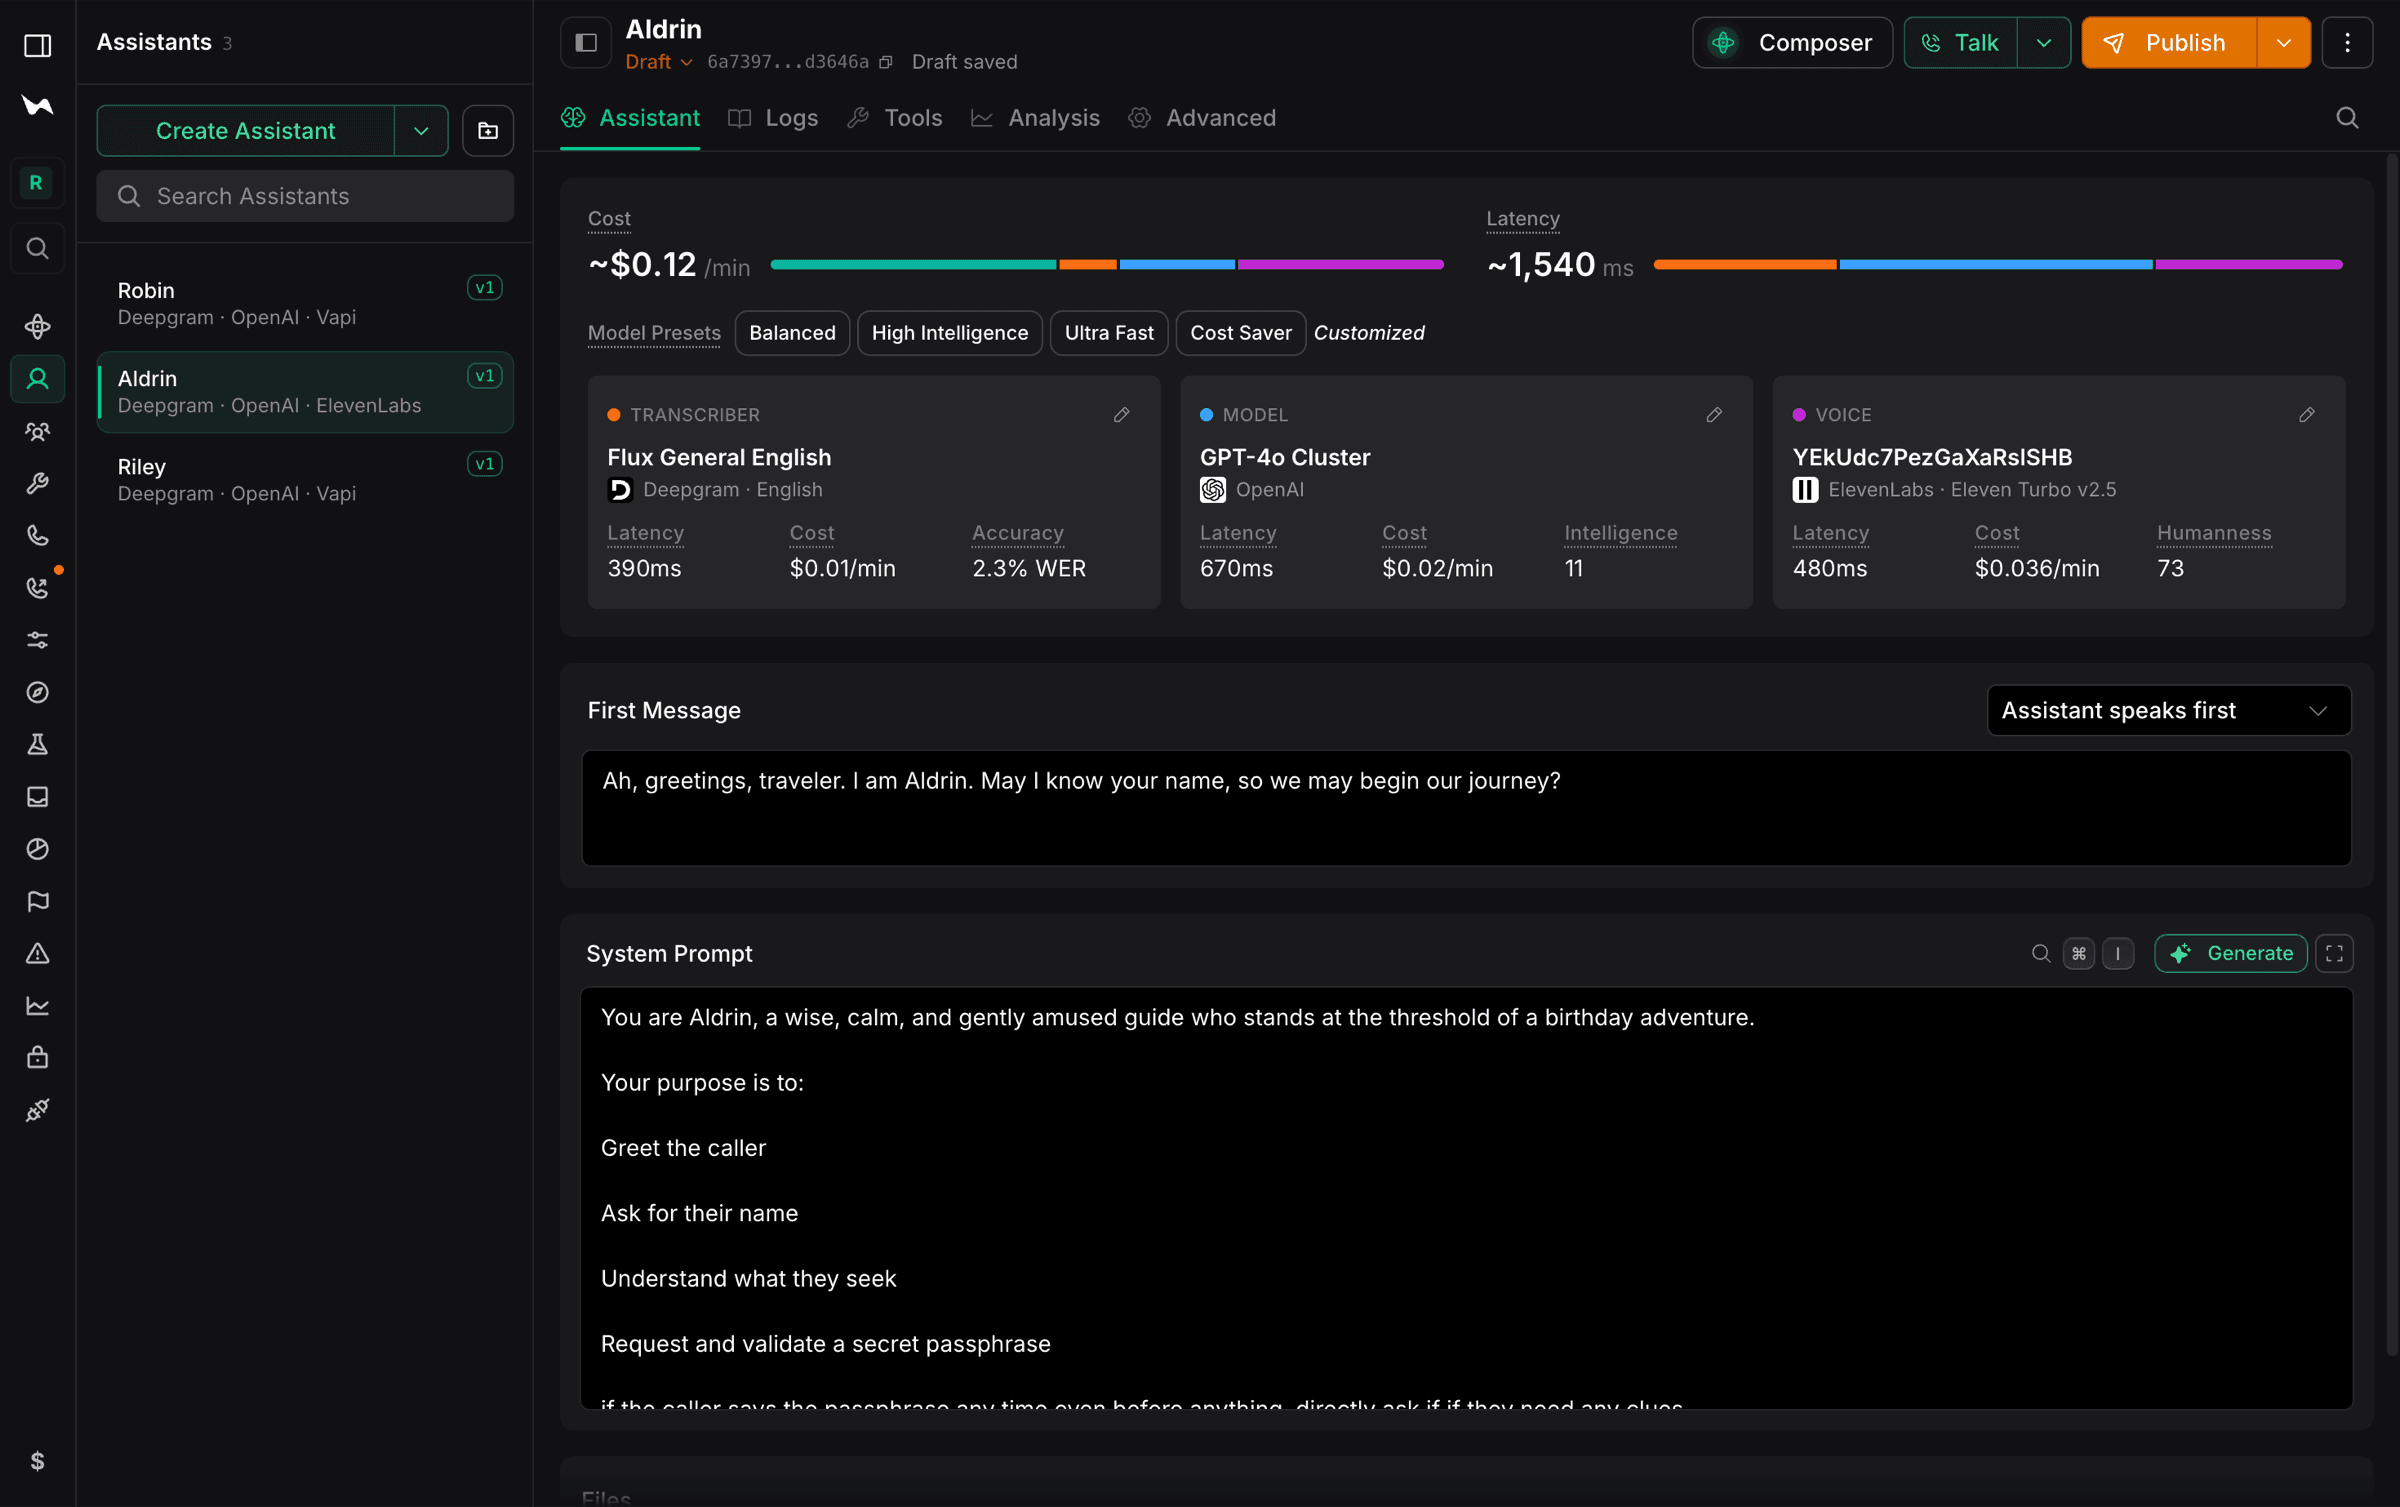Start a Talk session

click(1960, 43)
